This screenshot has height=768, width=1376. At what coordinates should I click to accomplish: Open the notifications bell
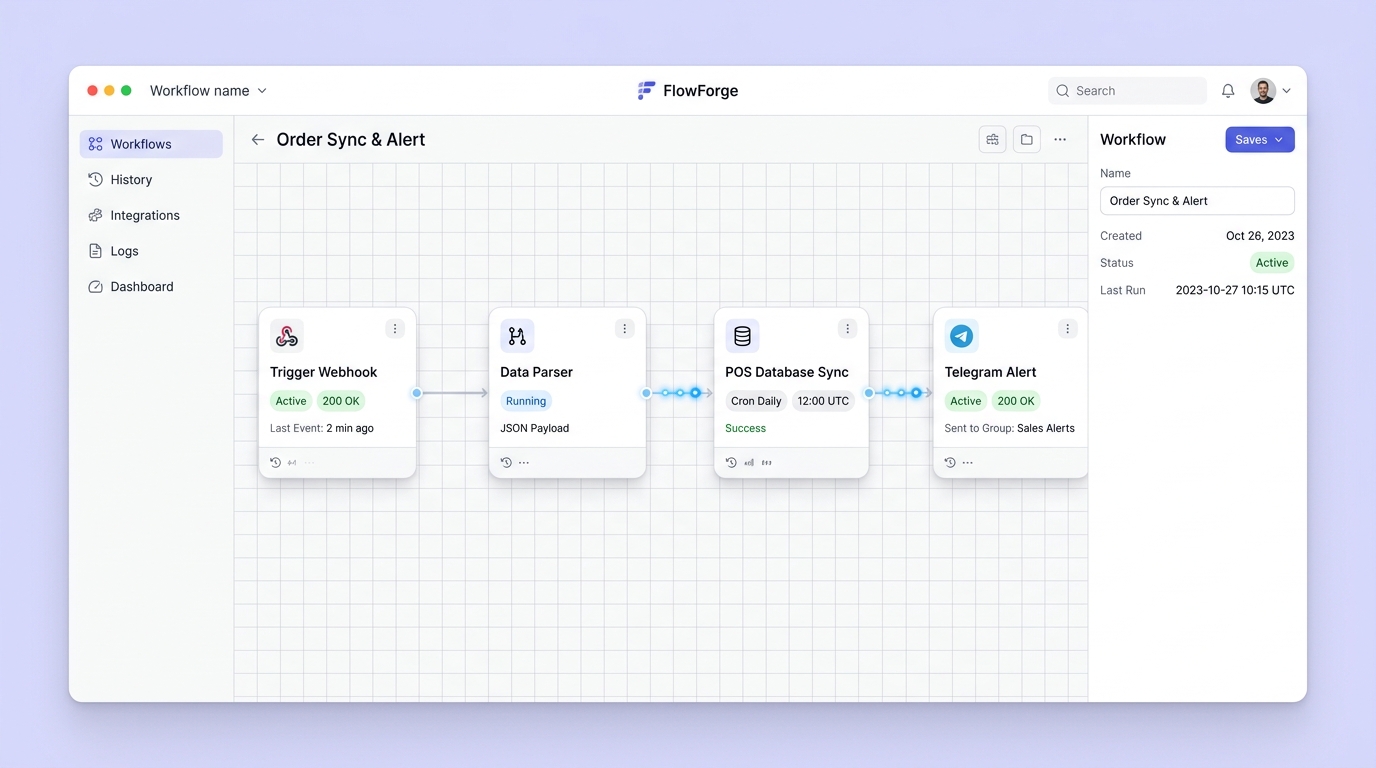1228,91
